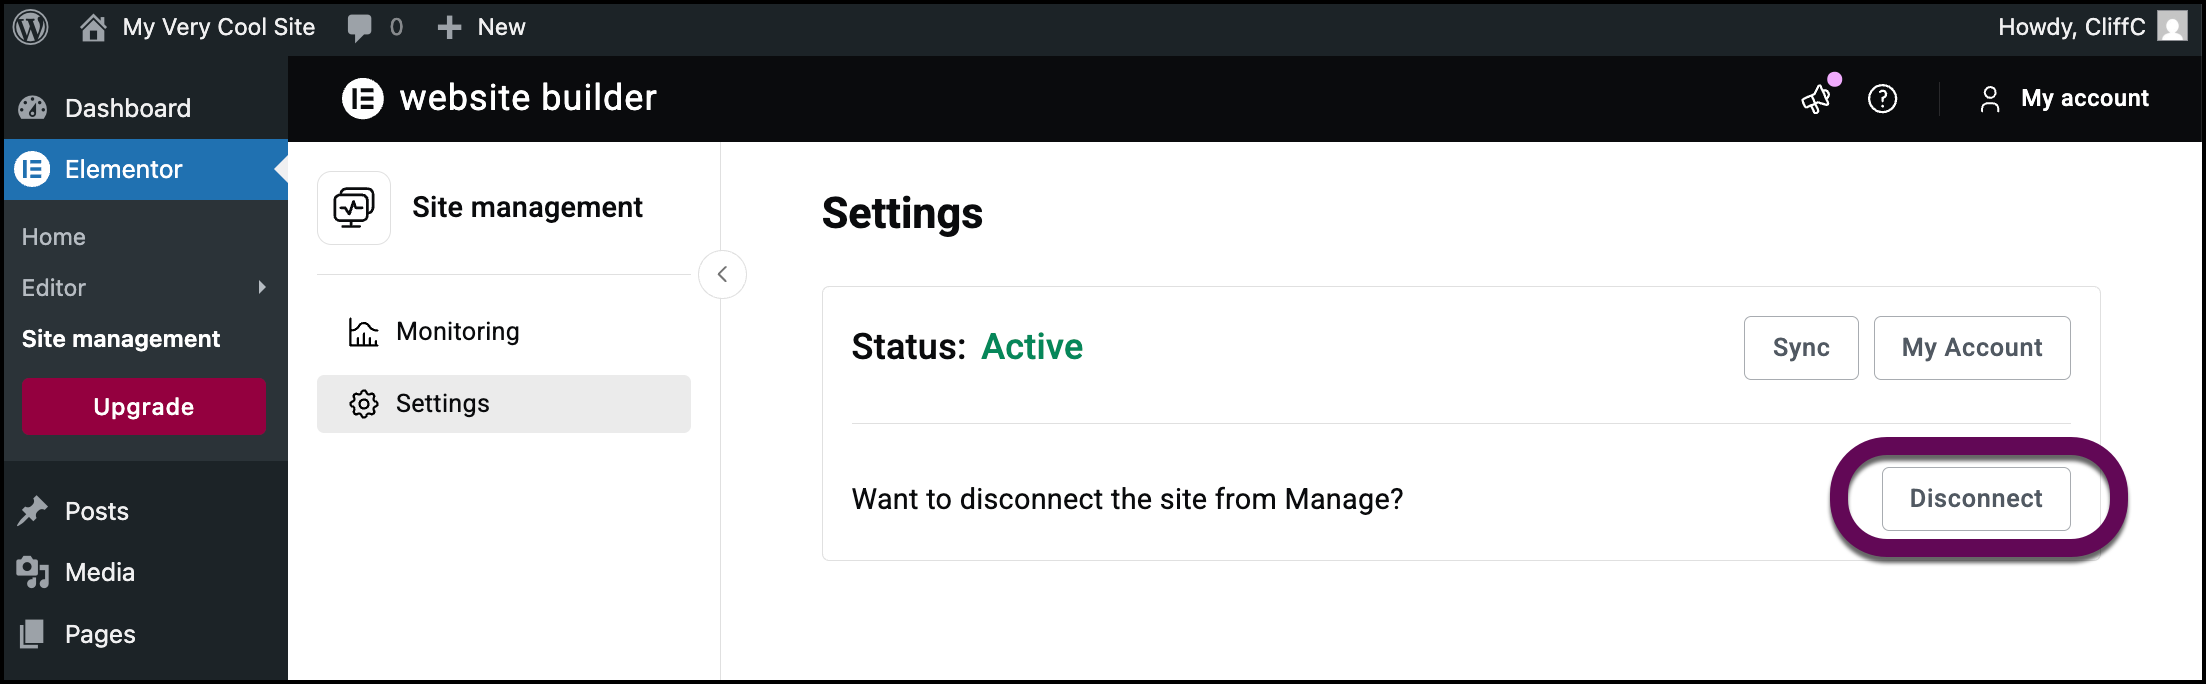Click the Upgrade button
2206x684 pixels.
[143, 406]
